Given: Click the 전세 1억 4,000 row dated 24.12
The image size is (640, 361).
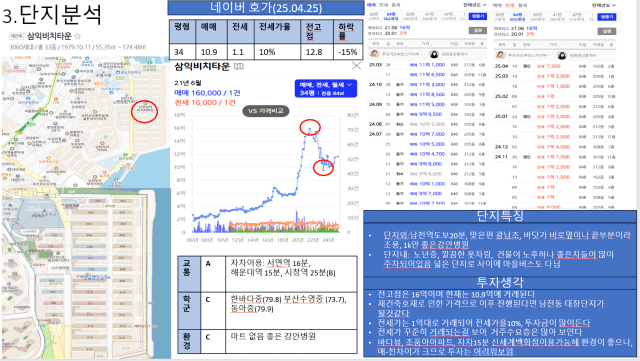Looking at the screenshot, I should (x=555, y=147).
